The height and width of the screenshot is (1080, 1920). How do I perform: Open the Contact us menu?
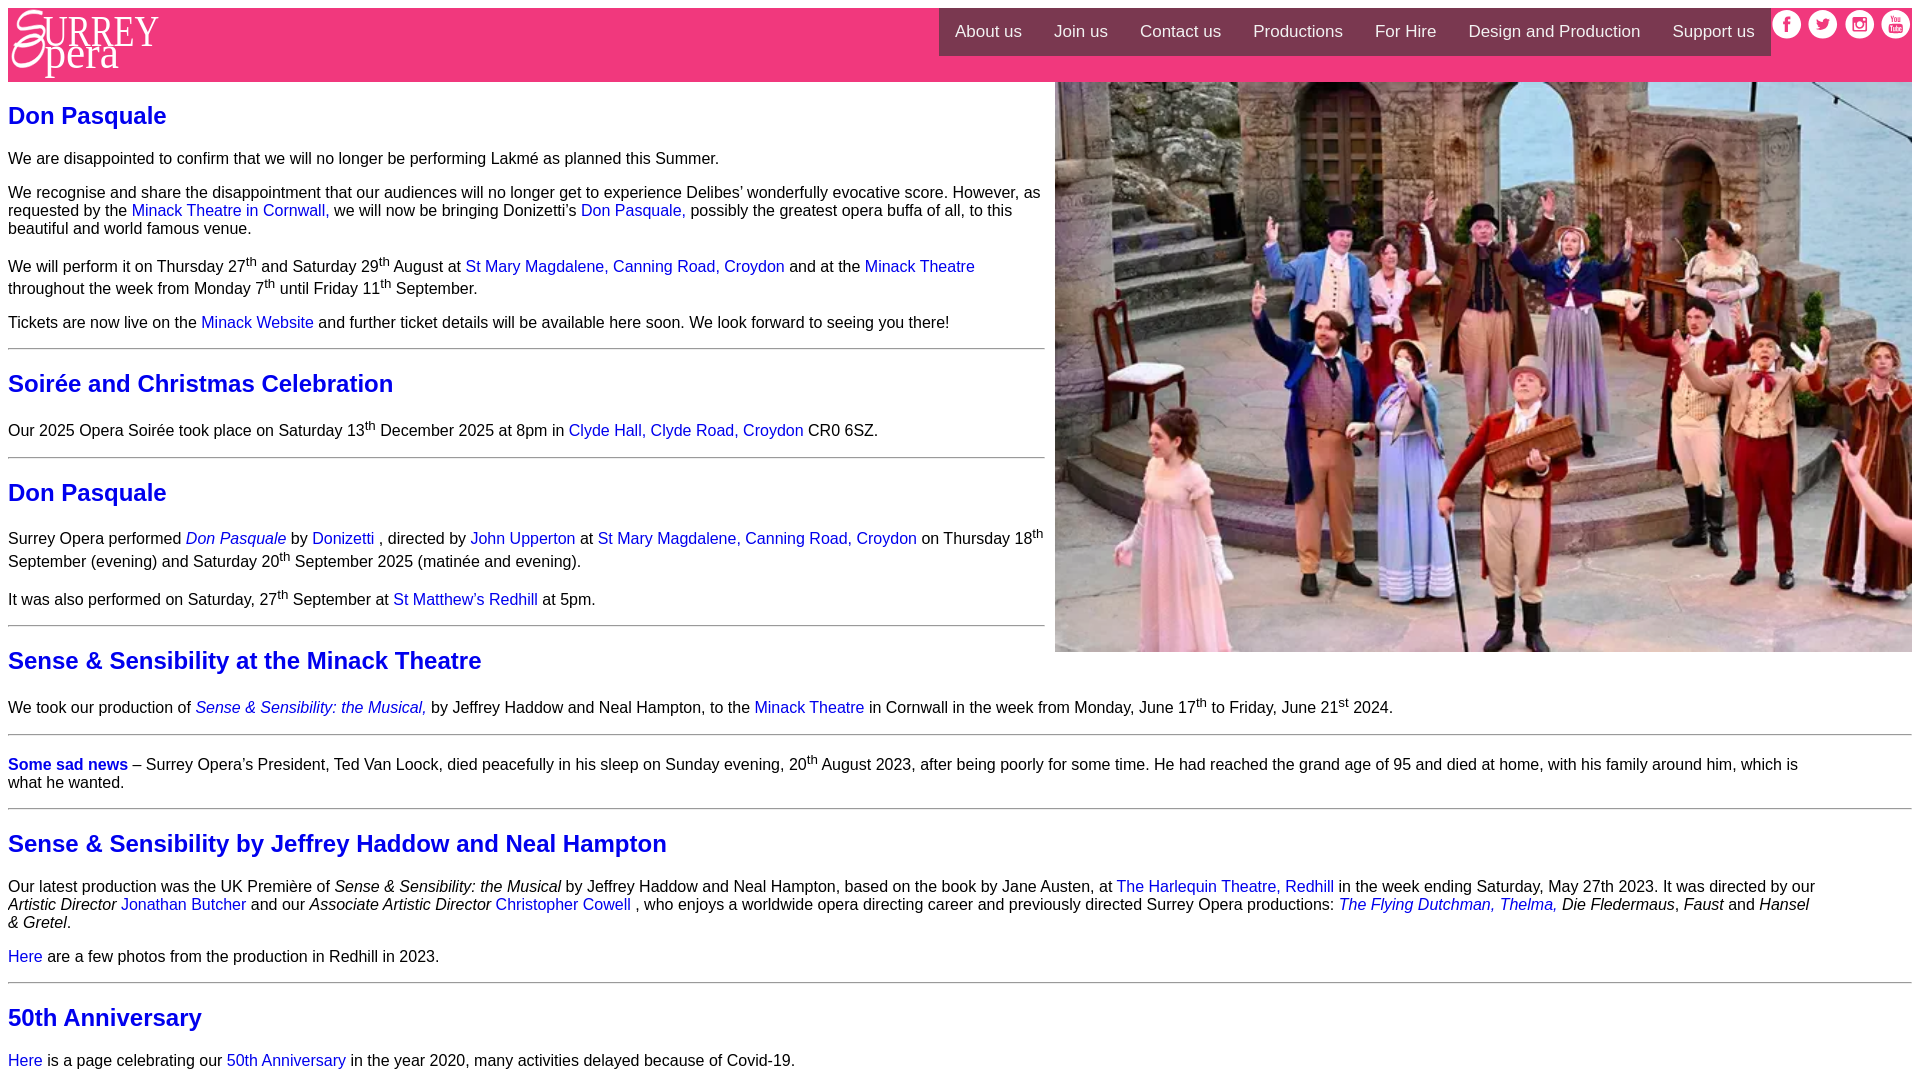coord(1180,32)
